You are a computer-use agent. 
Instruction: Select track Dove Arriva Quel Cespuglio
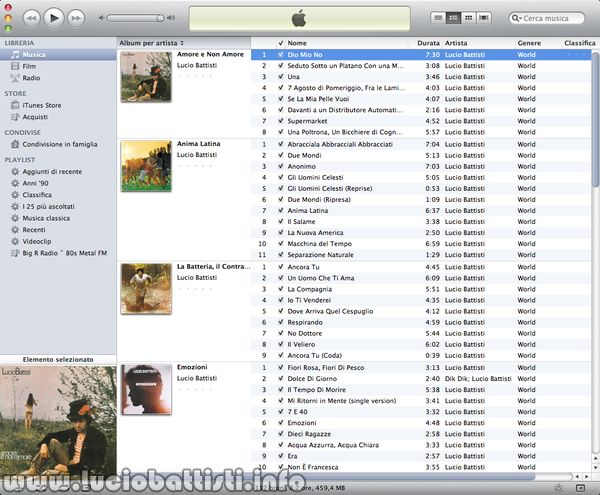click(x=421, y=311)
